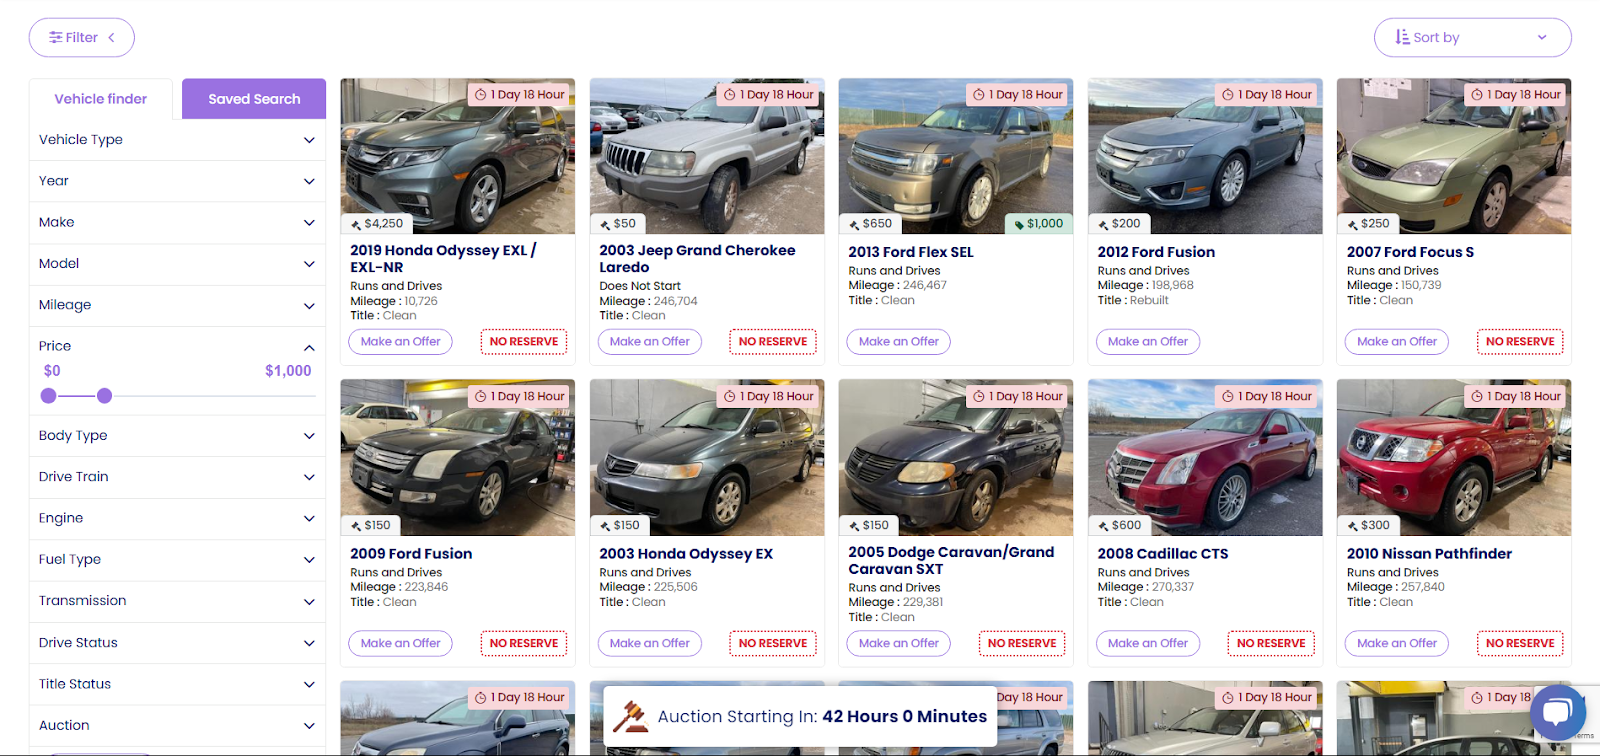Viewport: 1600px width, 756px height.
Task: Switch to the Saved Search tab
Action: [x=254, y=99]
